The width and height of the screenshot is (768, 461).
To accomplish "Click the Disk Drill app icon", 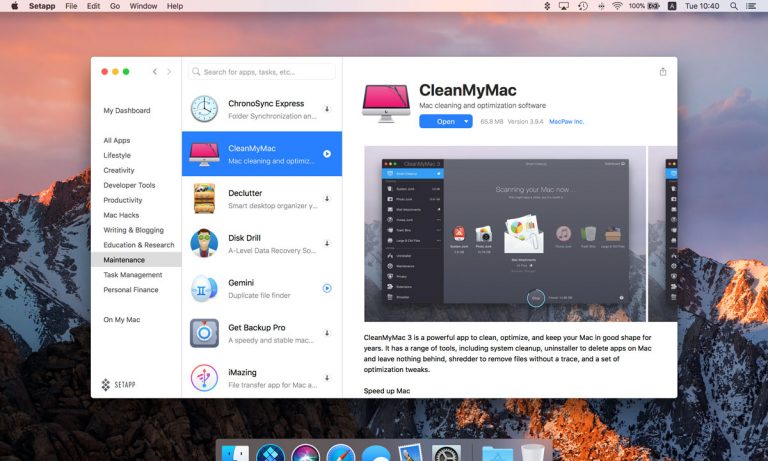I will (x=204, y=243).
